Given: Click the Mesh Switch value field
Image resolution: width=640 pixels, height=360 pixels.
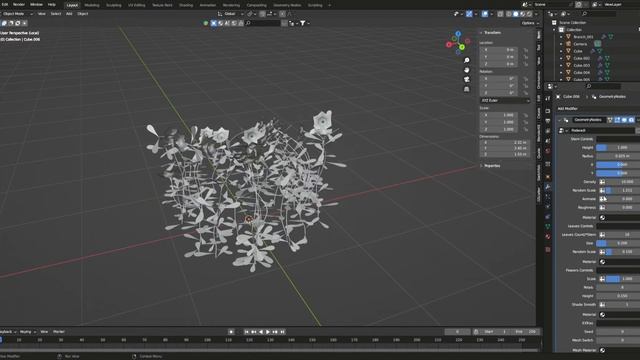Looking at the screenshot, I should click(x=618, y=340).
